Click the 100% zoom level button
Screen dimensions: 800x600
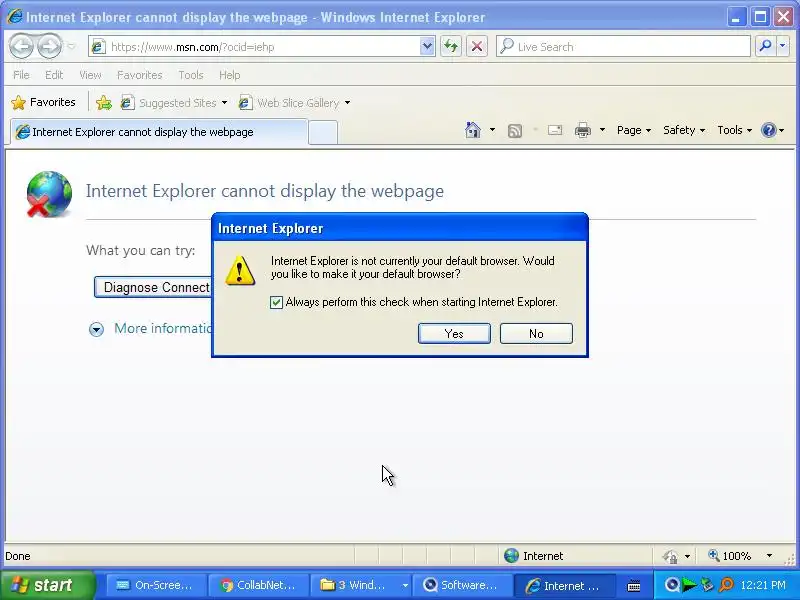(730, 556)
